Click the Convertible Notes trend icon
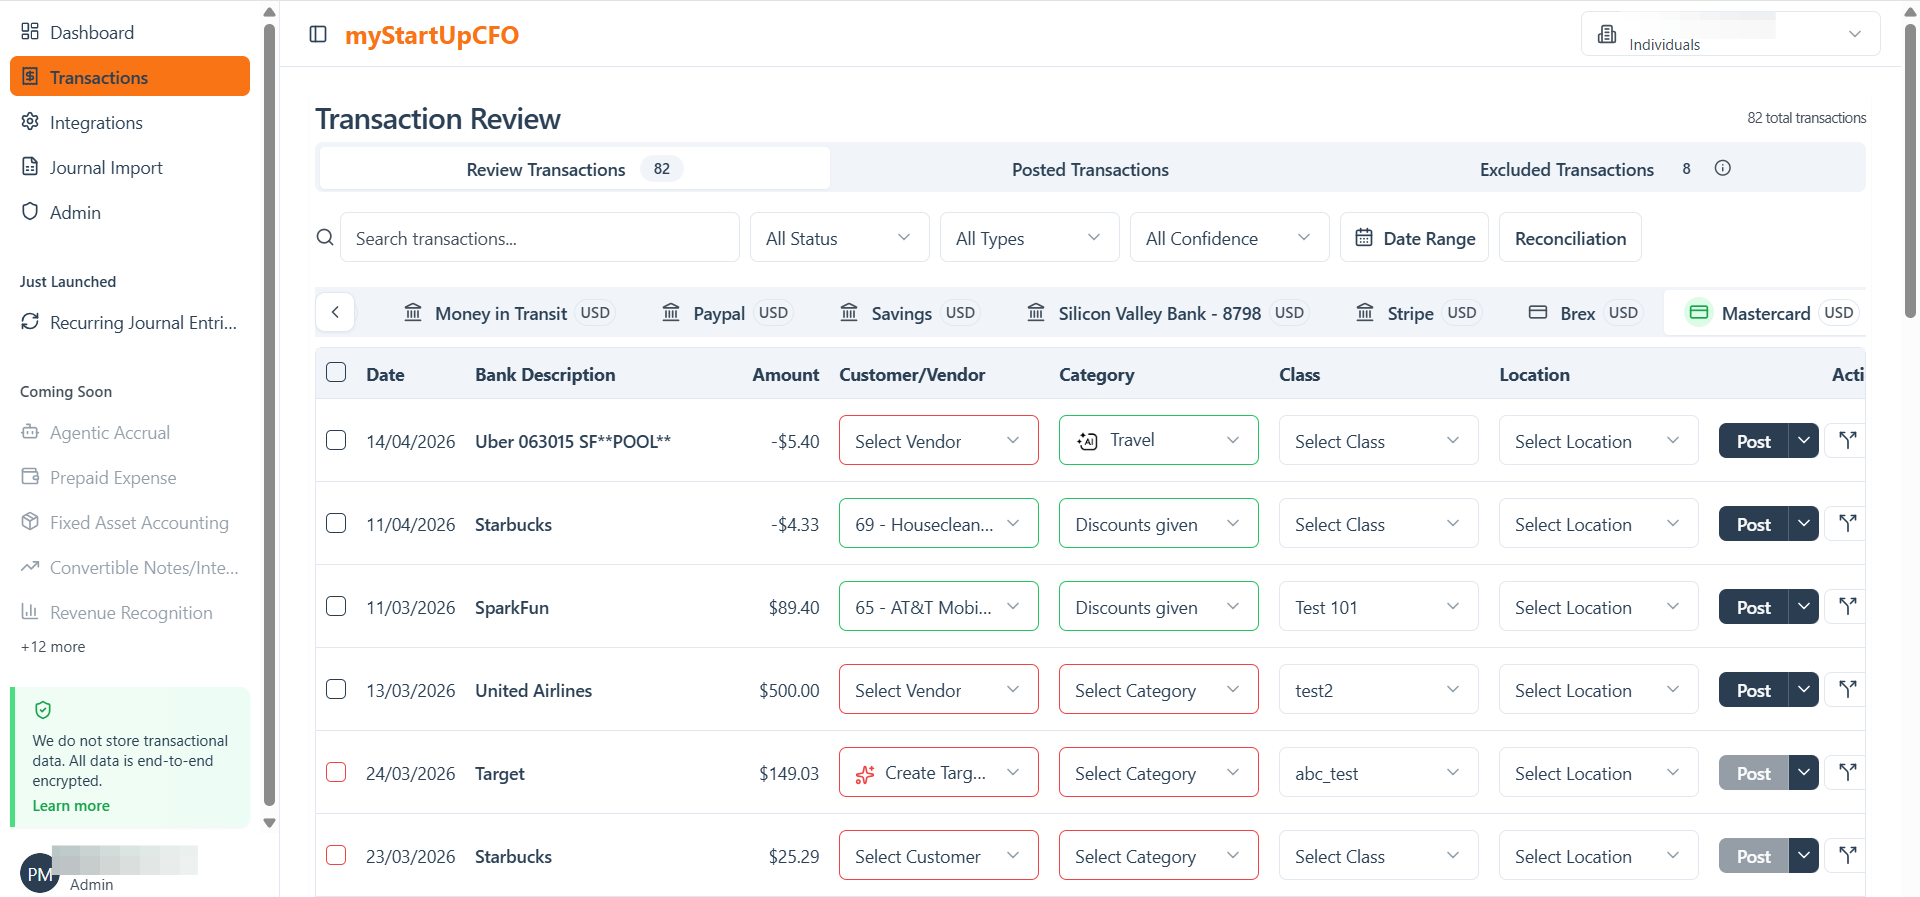This screenshot has width=1920, height=897. [x=30, y=567]
